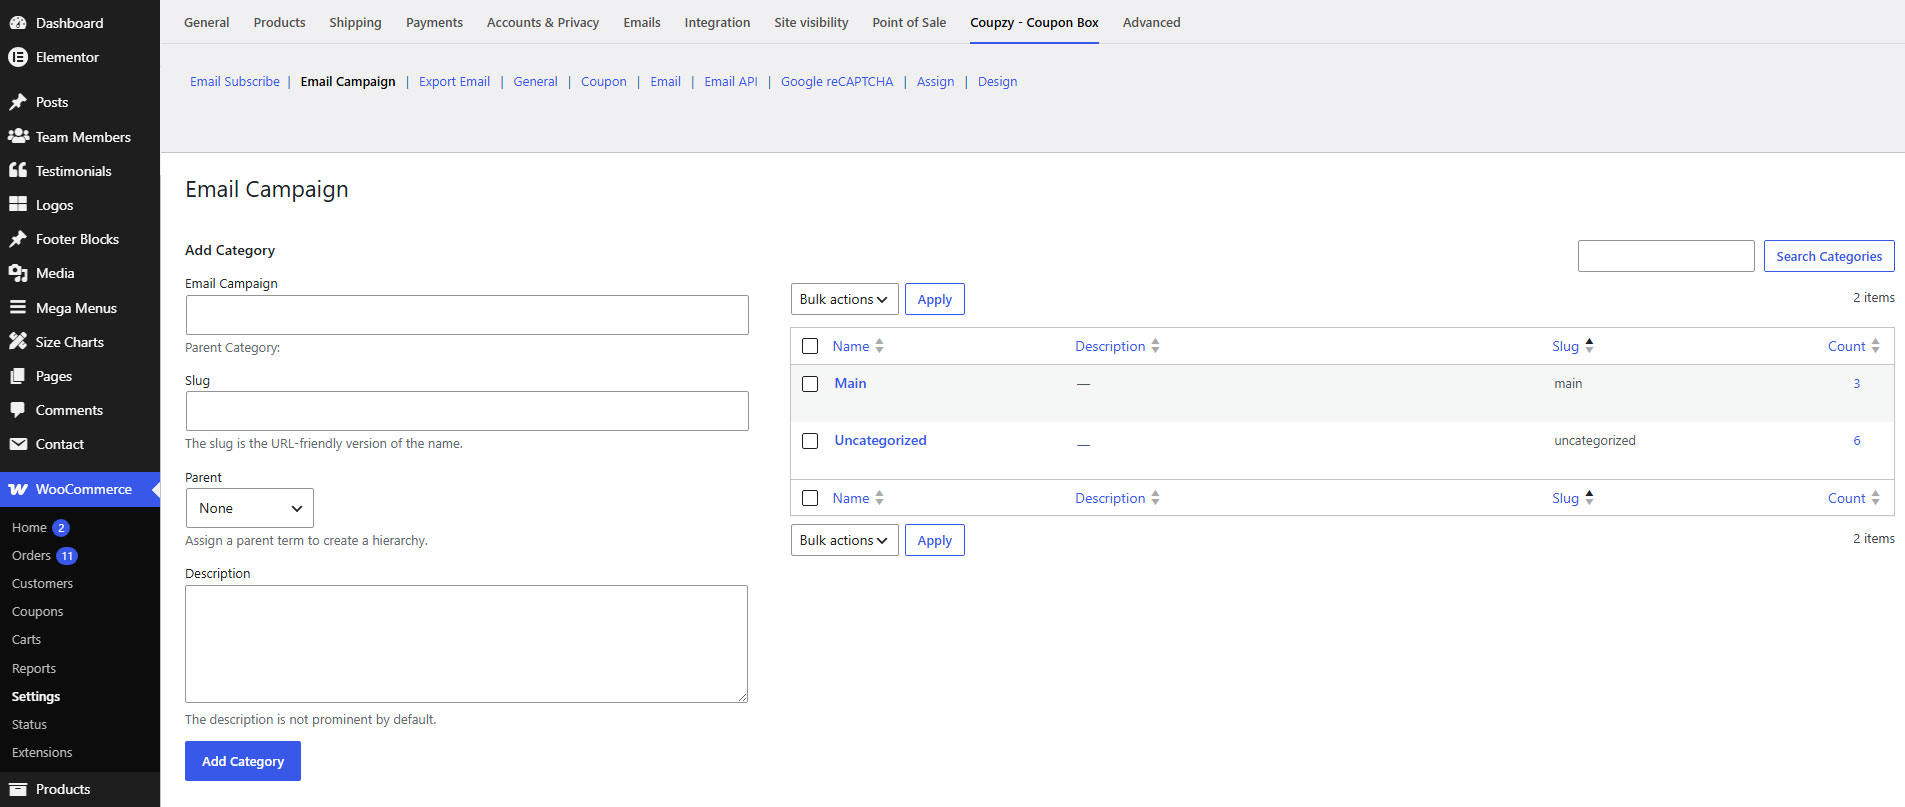Click the Testimonials quote icon
This screenshot has width=1905, height=807.
click(18, 171)
